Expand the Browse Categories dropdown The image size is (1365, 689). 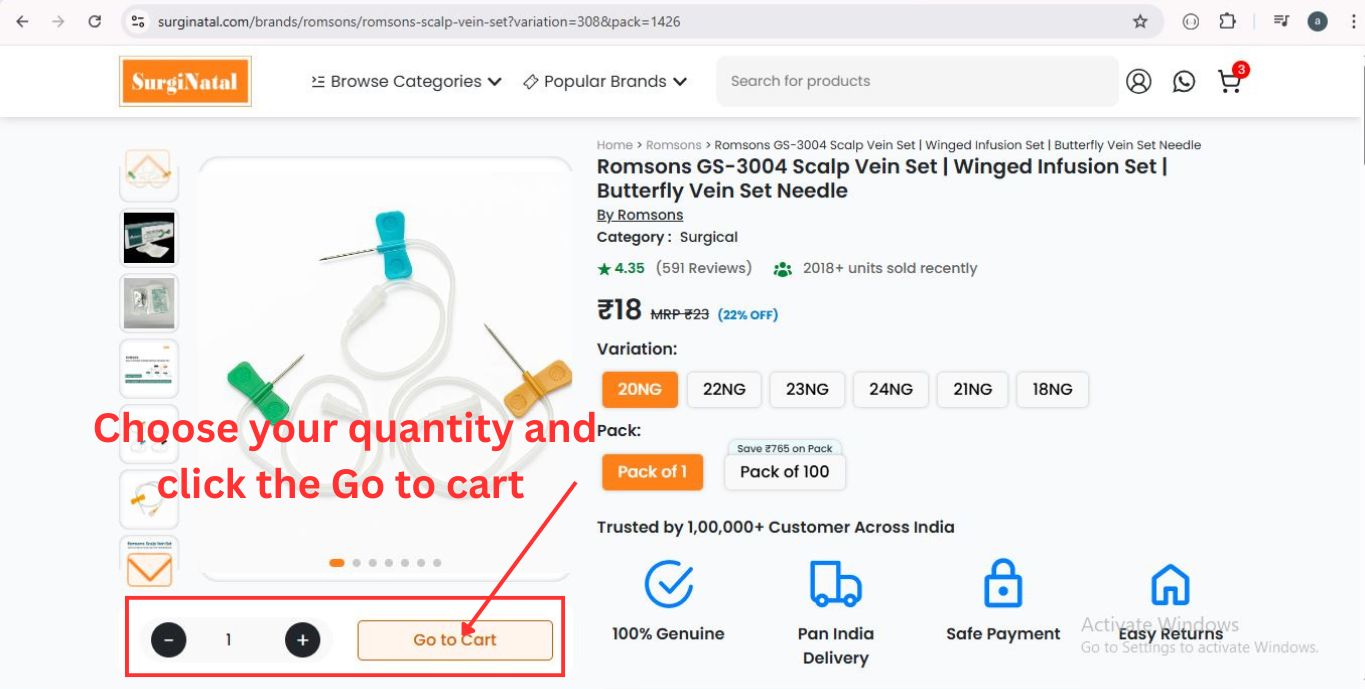(406, 82)
